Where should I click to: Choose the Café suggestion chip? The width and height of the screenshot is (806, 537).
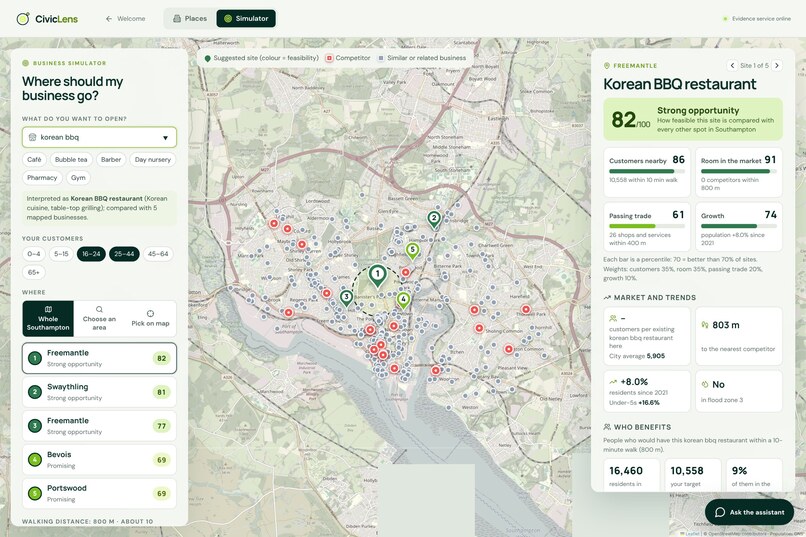[34, 160]
